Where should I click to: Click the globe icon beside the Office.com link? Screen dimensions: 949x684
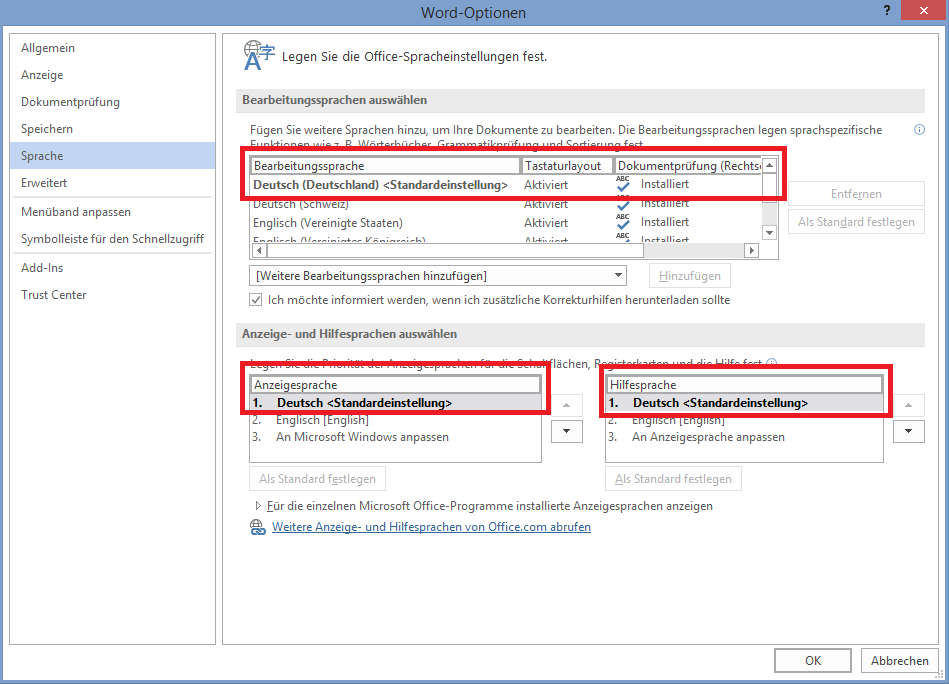point(258,527)
